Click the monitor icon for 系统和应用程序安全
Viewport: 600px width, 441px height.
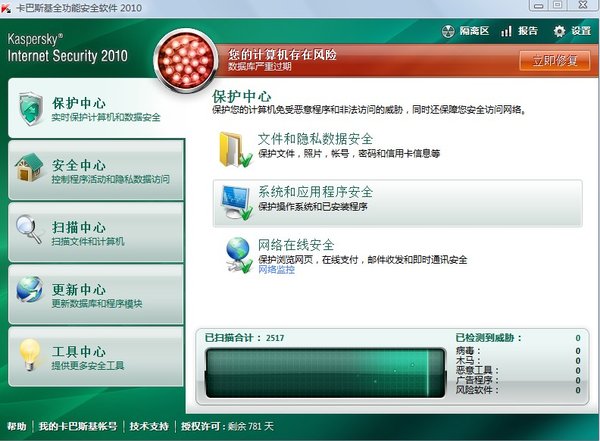pyautogui.click(x=236, y=203)
